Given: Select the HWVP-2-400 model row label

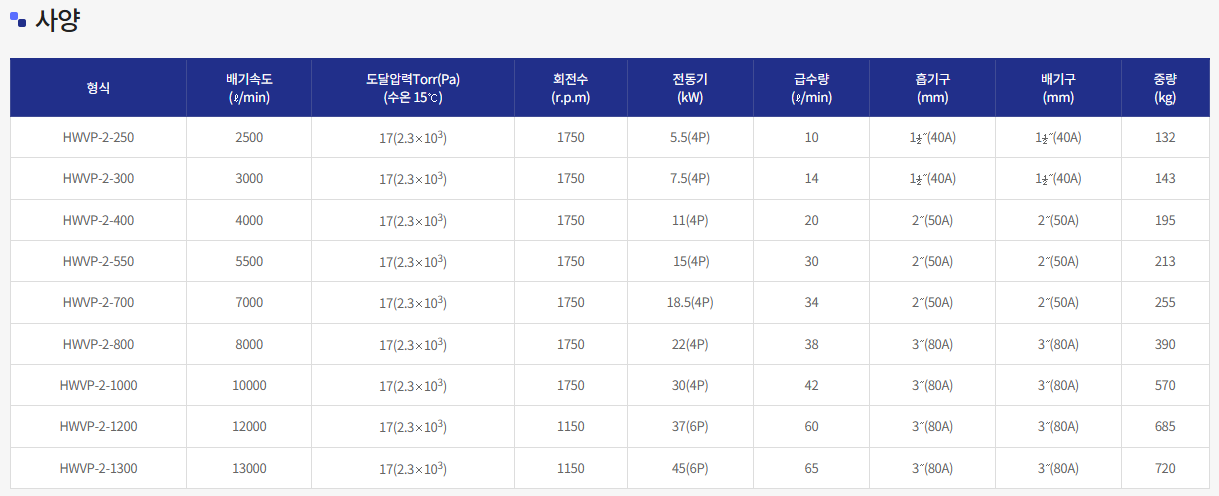Looking at the screenshot, I should coord(98,220).
